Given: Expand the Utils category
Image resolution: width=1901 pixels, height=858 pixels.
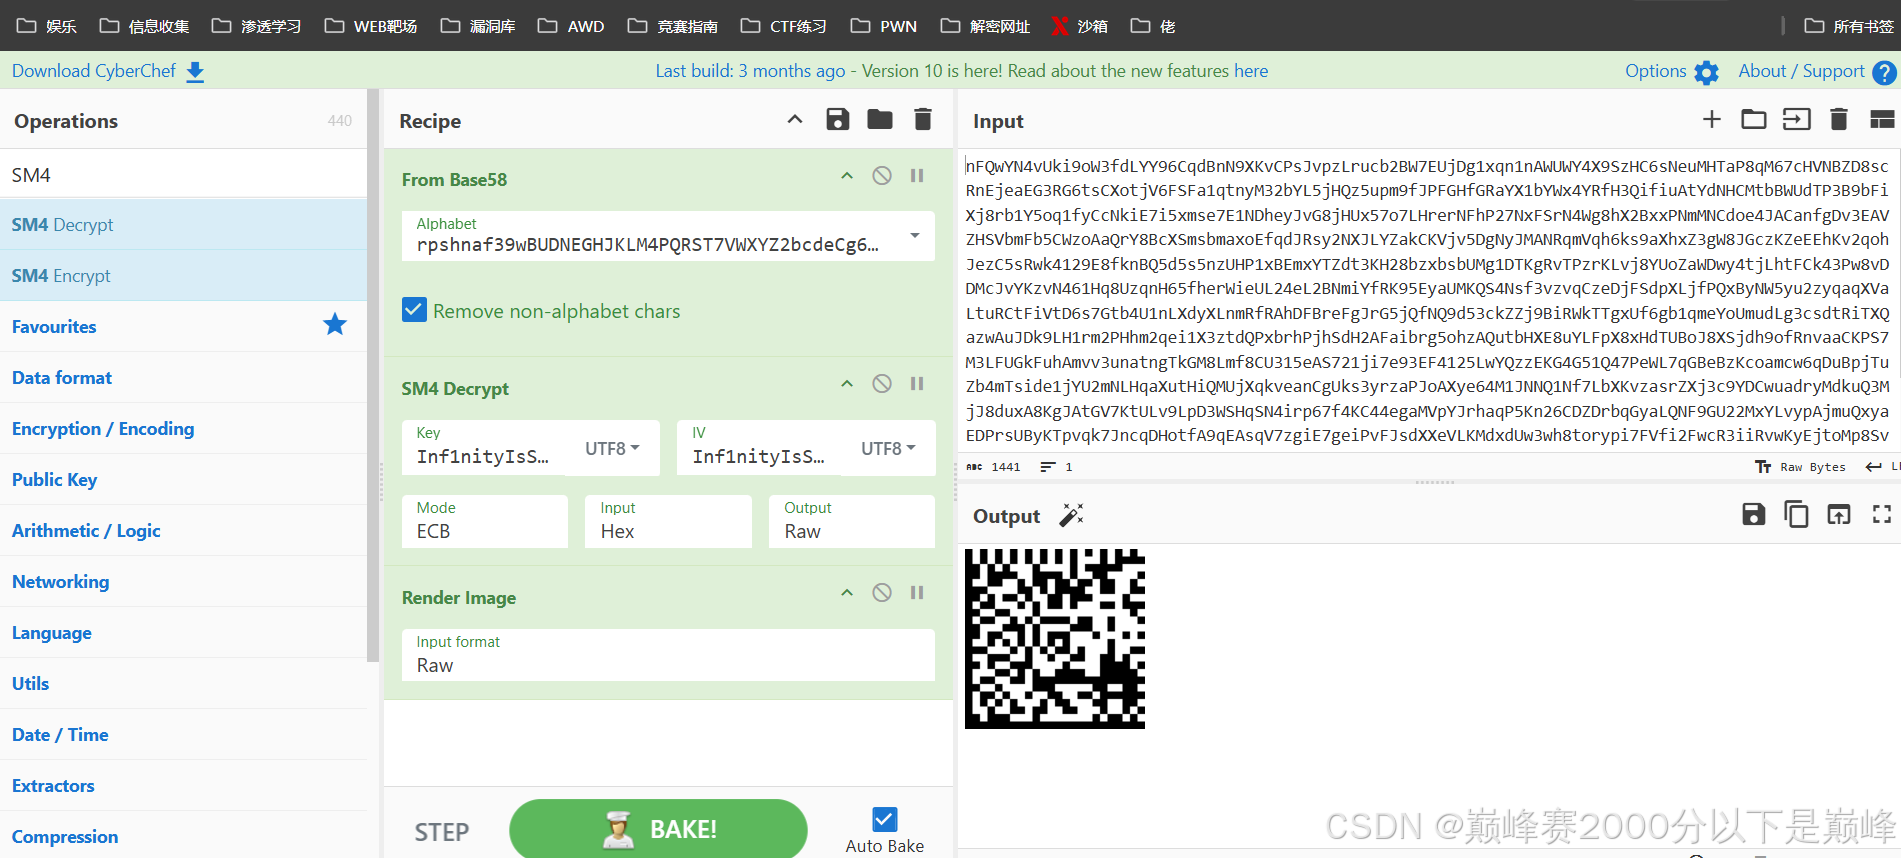Looking at the screenshot, I should (183, 683).
